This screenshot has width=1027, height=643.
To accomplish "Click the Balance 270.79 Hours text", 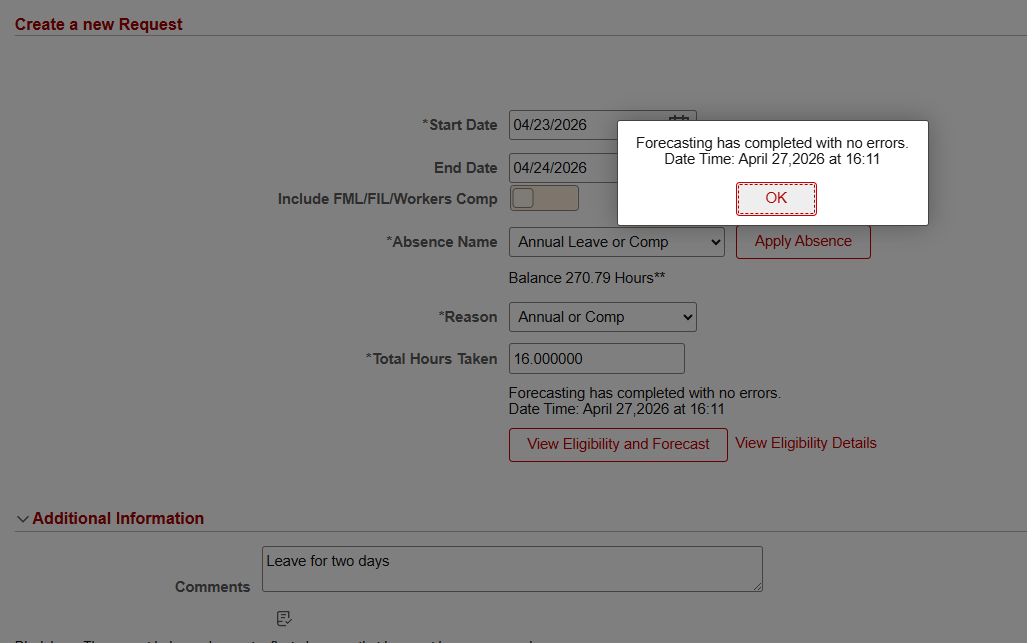I will tap(587, 278).
